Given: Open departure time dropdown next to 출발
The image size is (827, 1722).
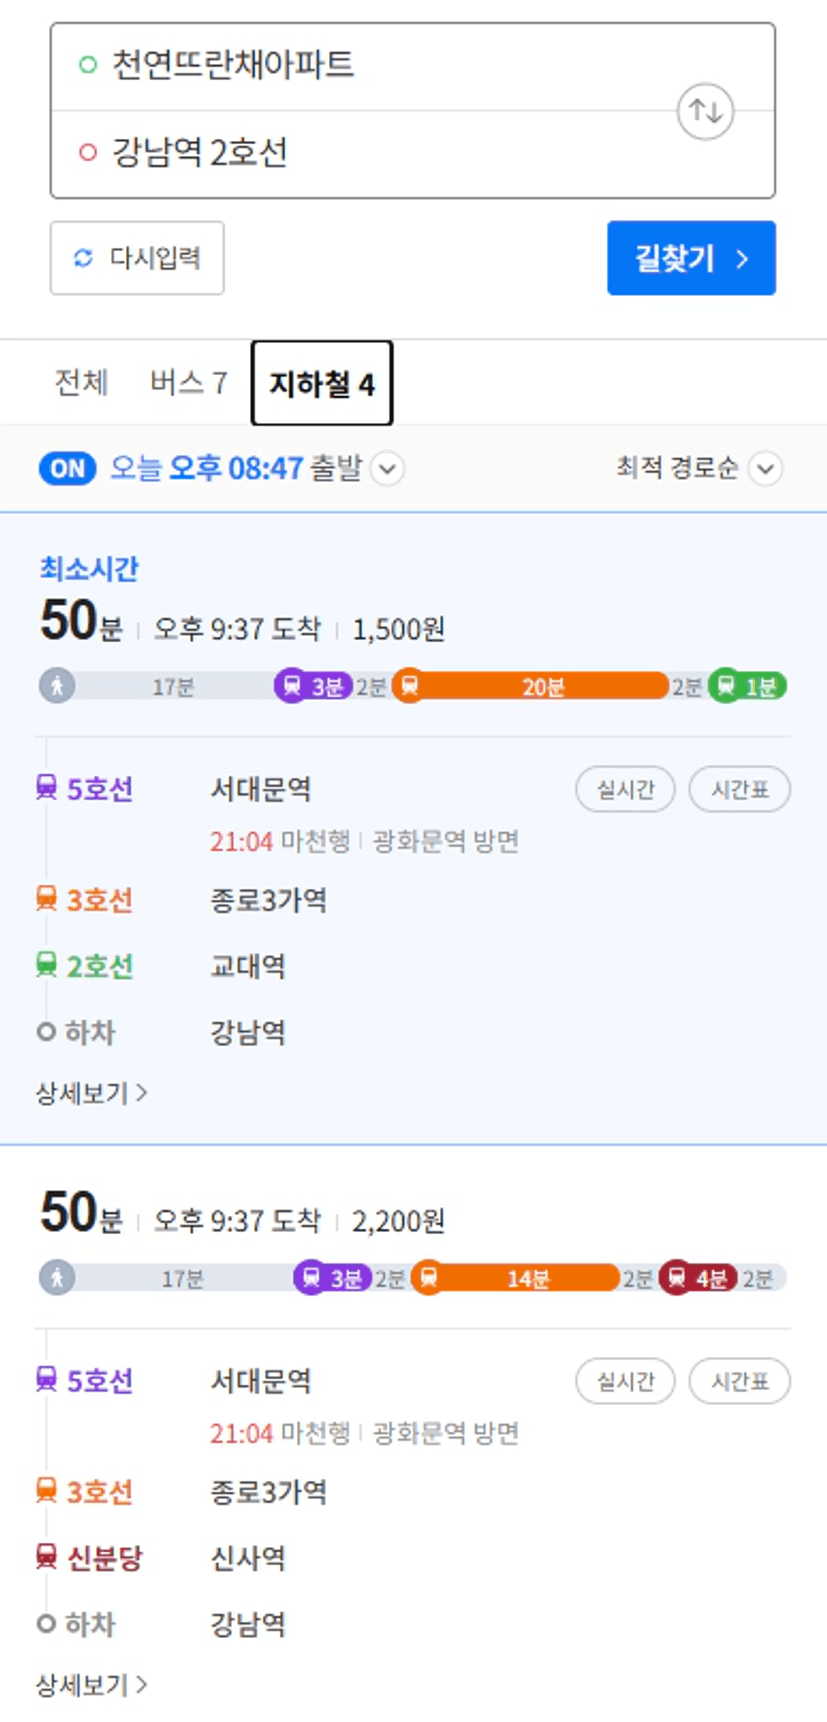Looking at the screenshot, I should [388, 468].
